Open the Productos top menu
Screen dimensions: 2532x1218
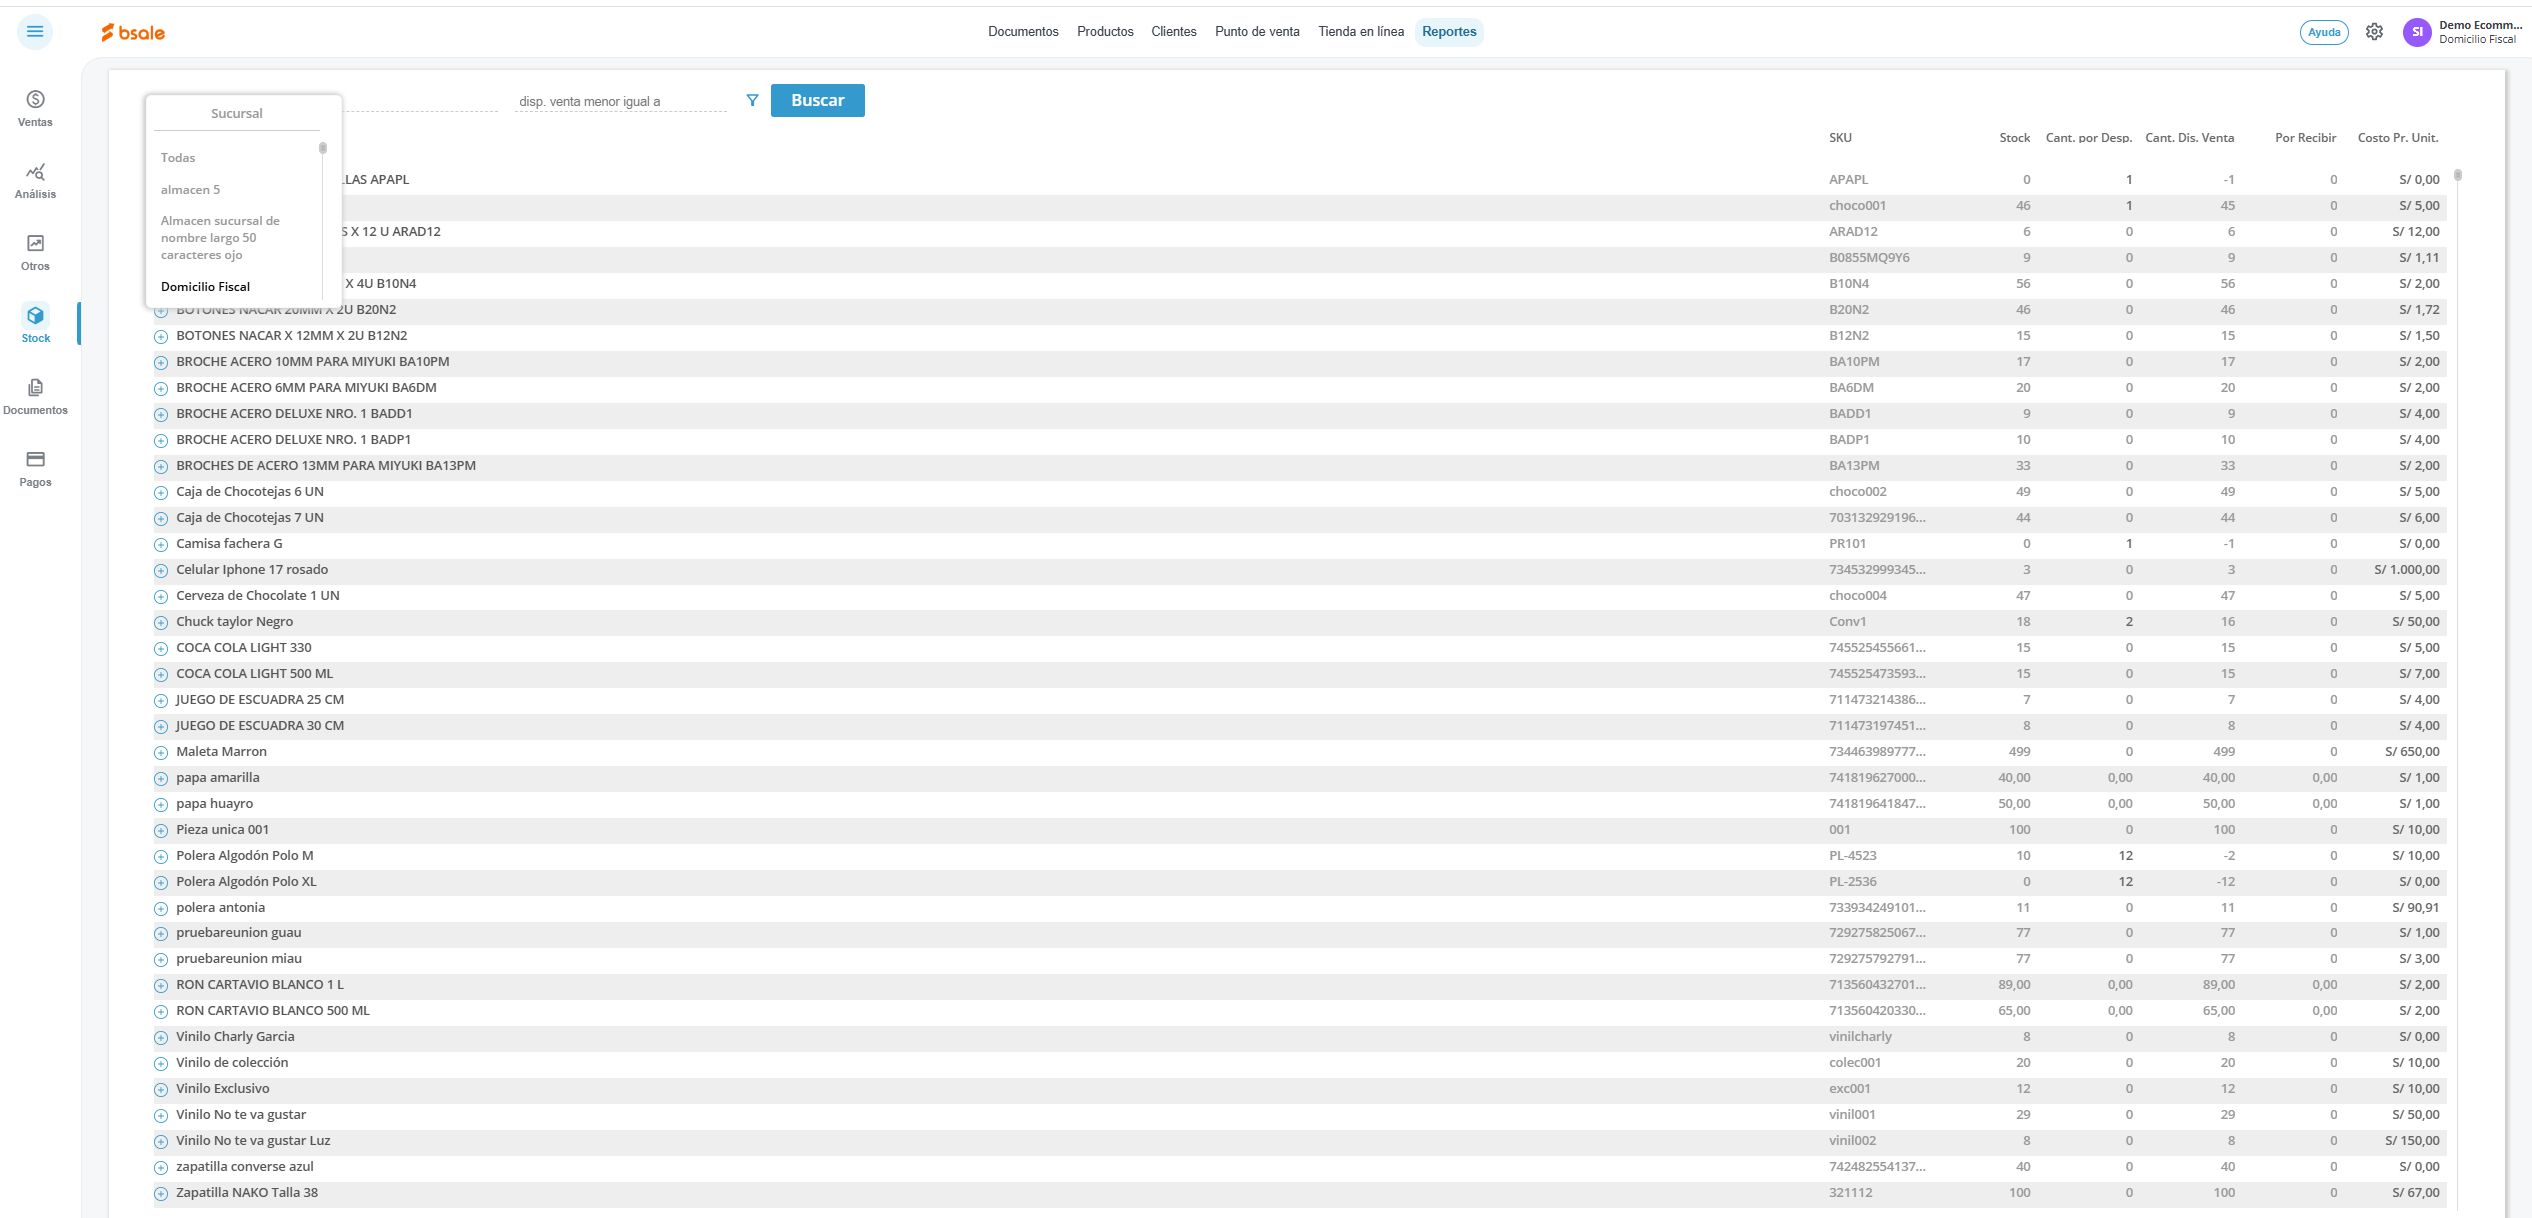coord(1104,32)
